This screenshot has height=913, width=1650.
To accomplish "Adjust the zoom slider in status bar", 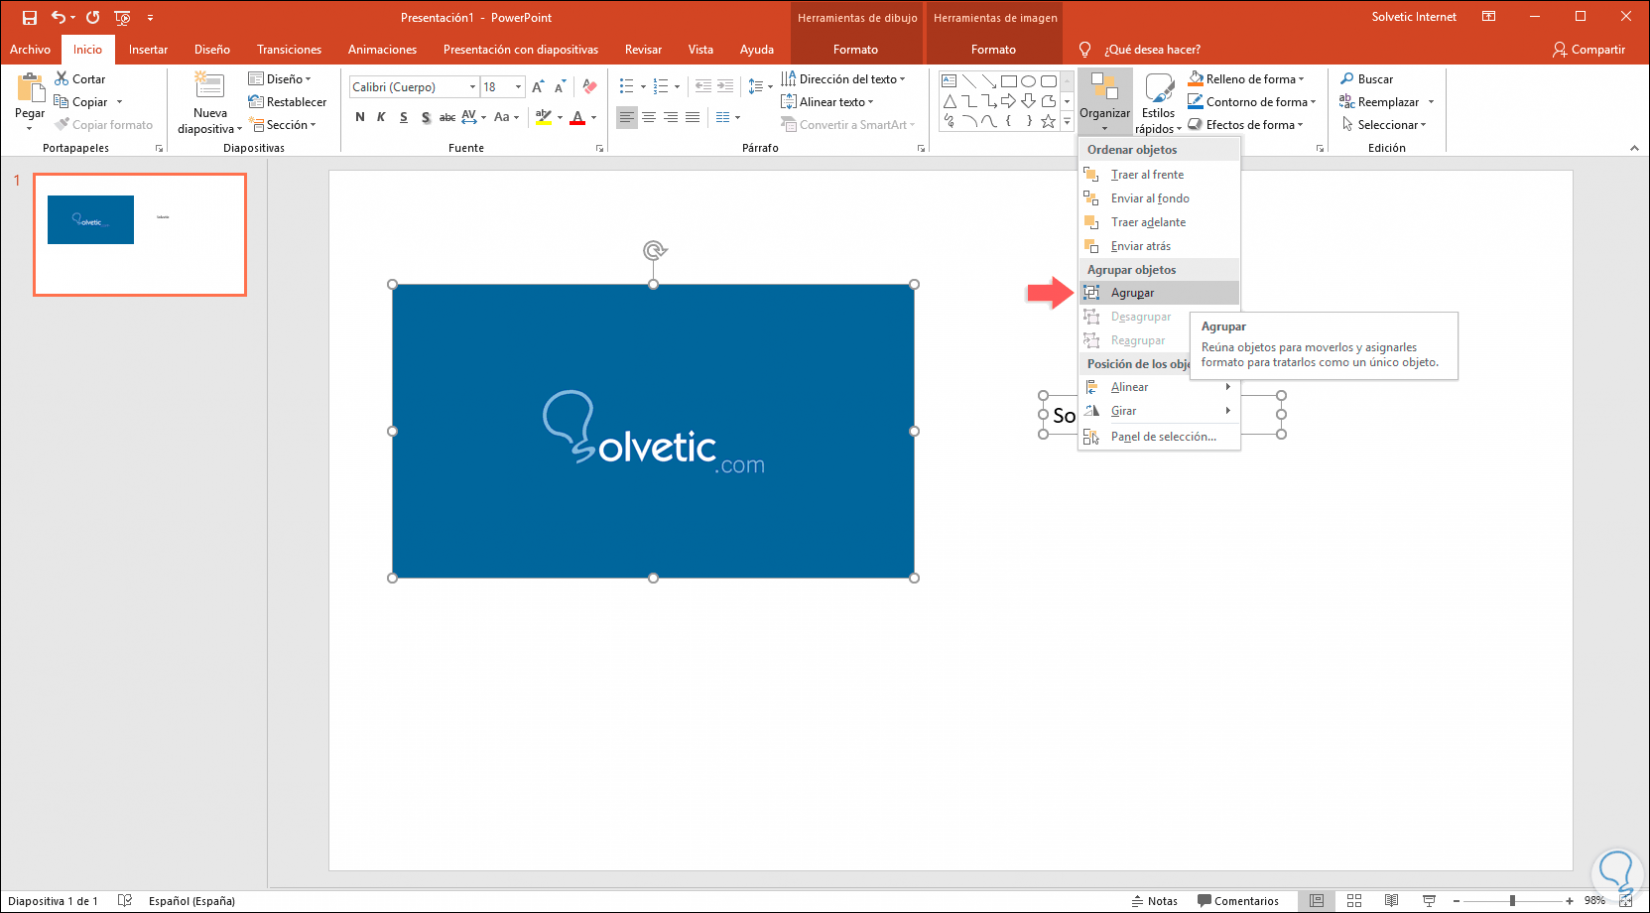I will 1512,901.
